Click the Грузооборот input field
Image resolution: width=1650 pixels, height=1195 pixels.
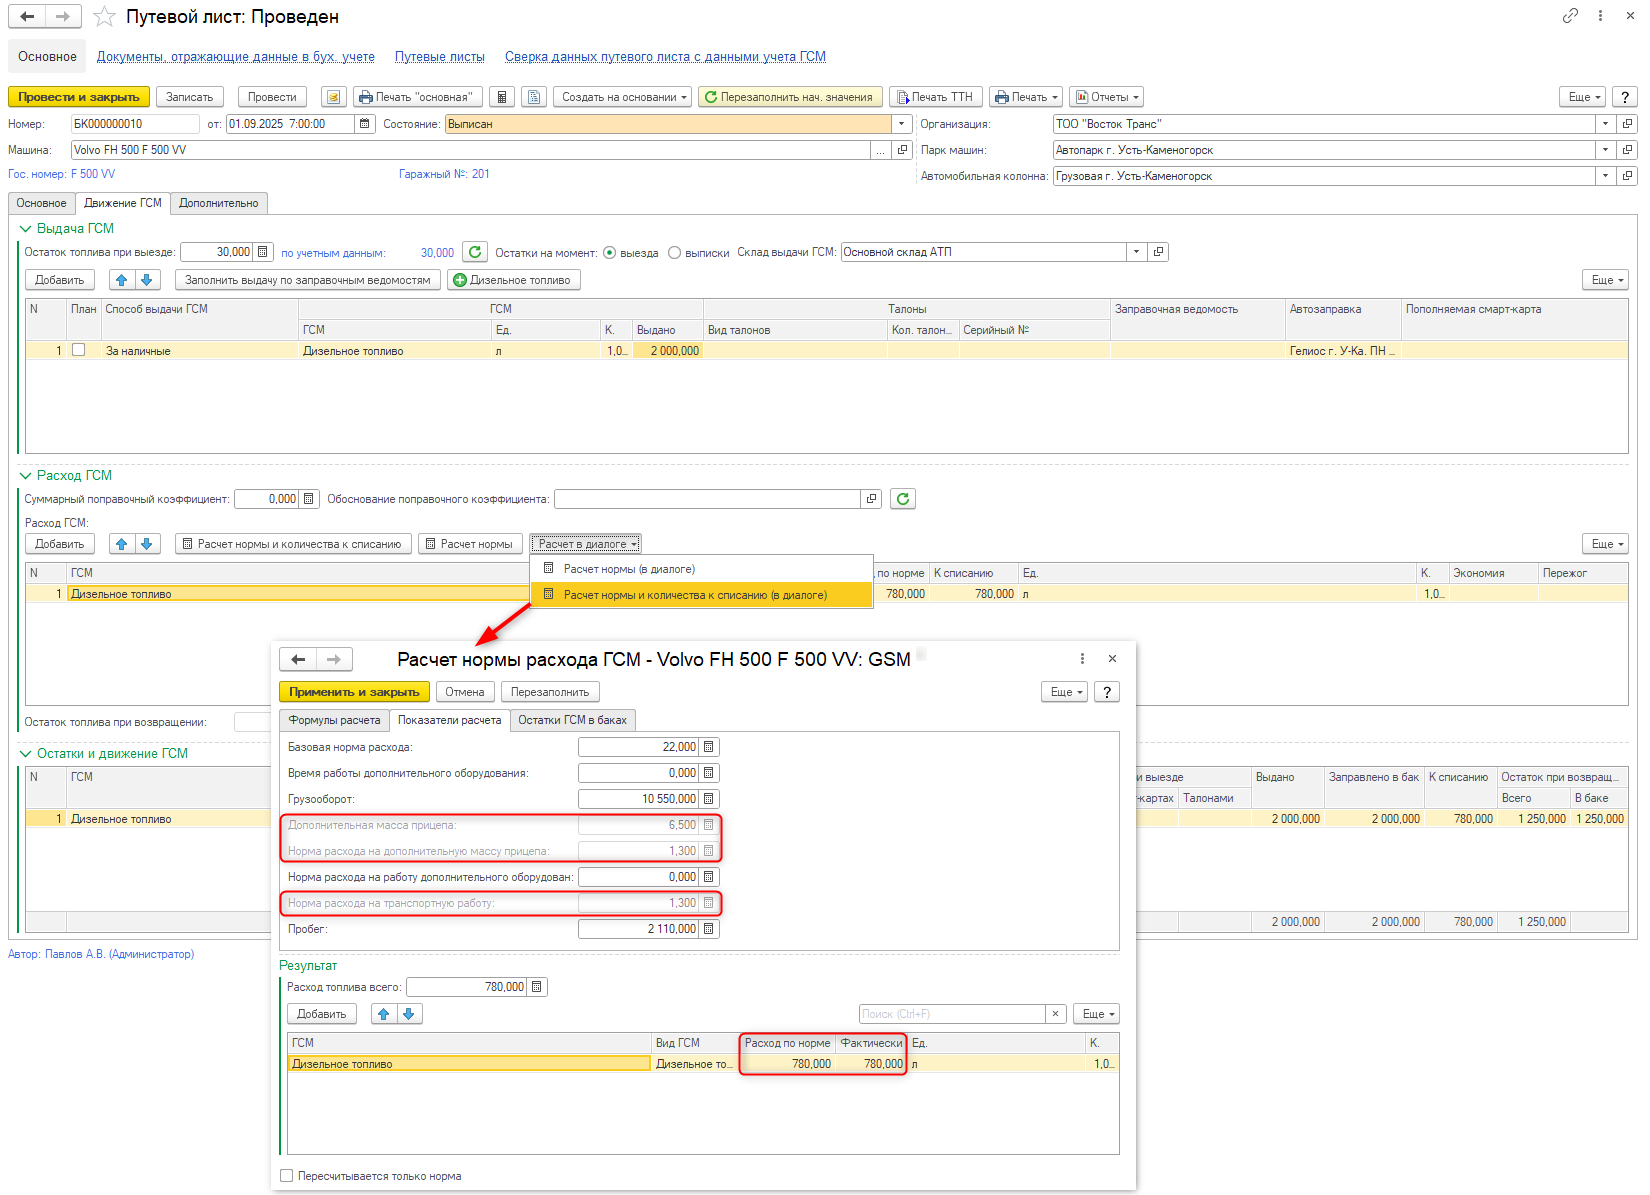click(x=637, y=799)
